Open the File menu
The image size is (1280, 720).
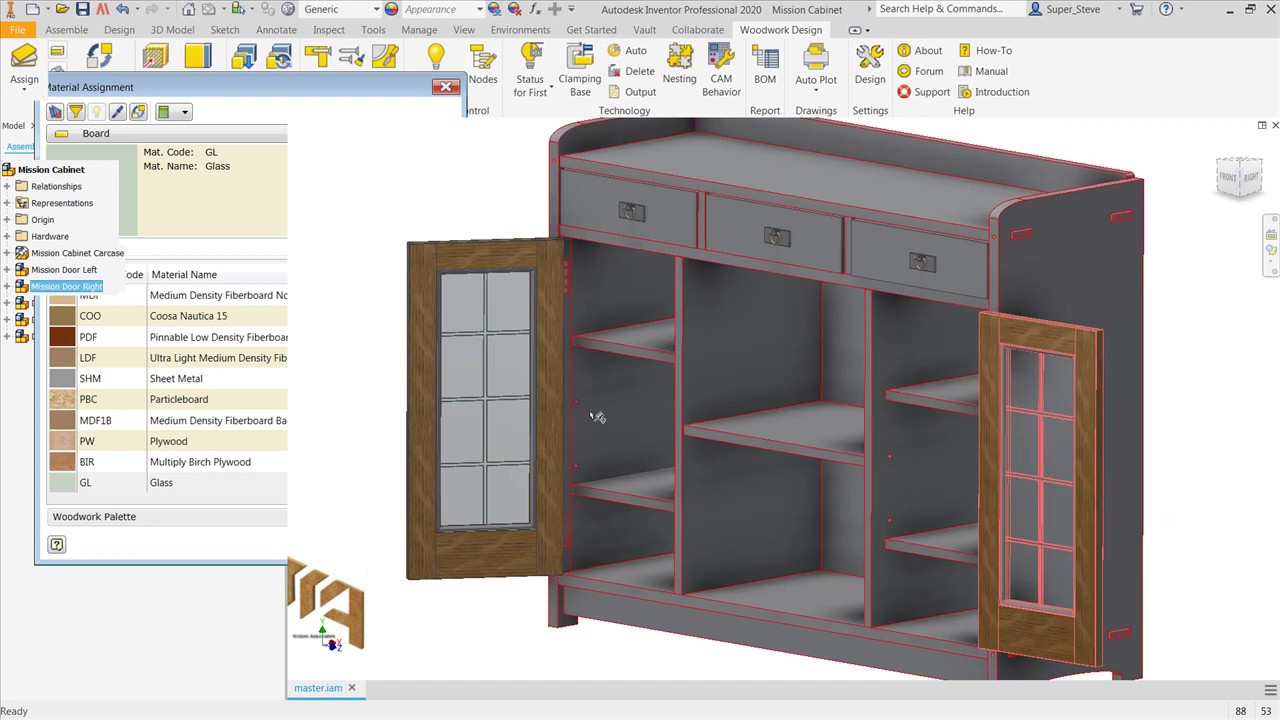point(17,30)
